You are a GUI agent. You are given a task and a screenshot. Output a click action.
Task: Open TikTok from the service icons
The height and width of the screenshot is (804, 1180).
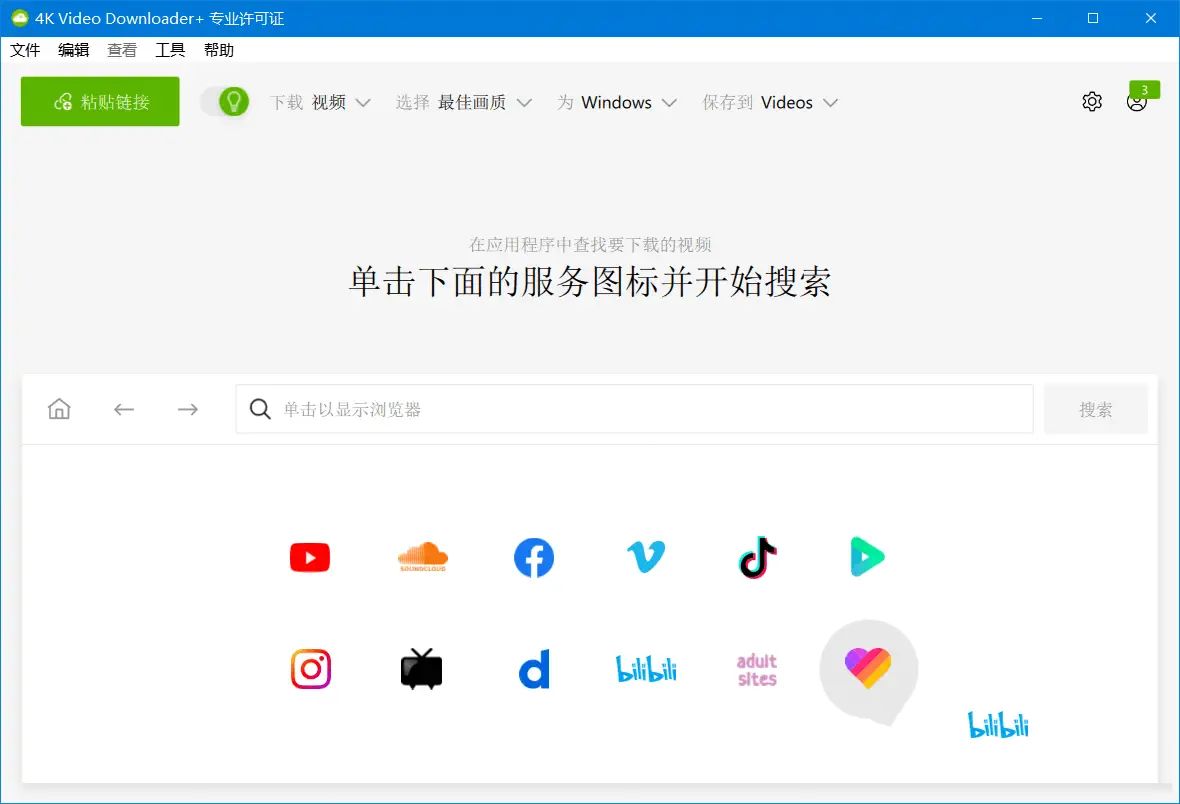[x=756, y=557]
